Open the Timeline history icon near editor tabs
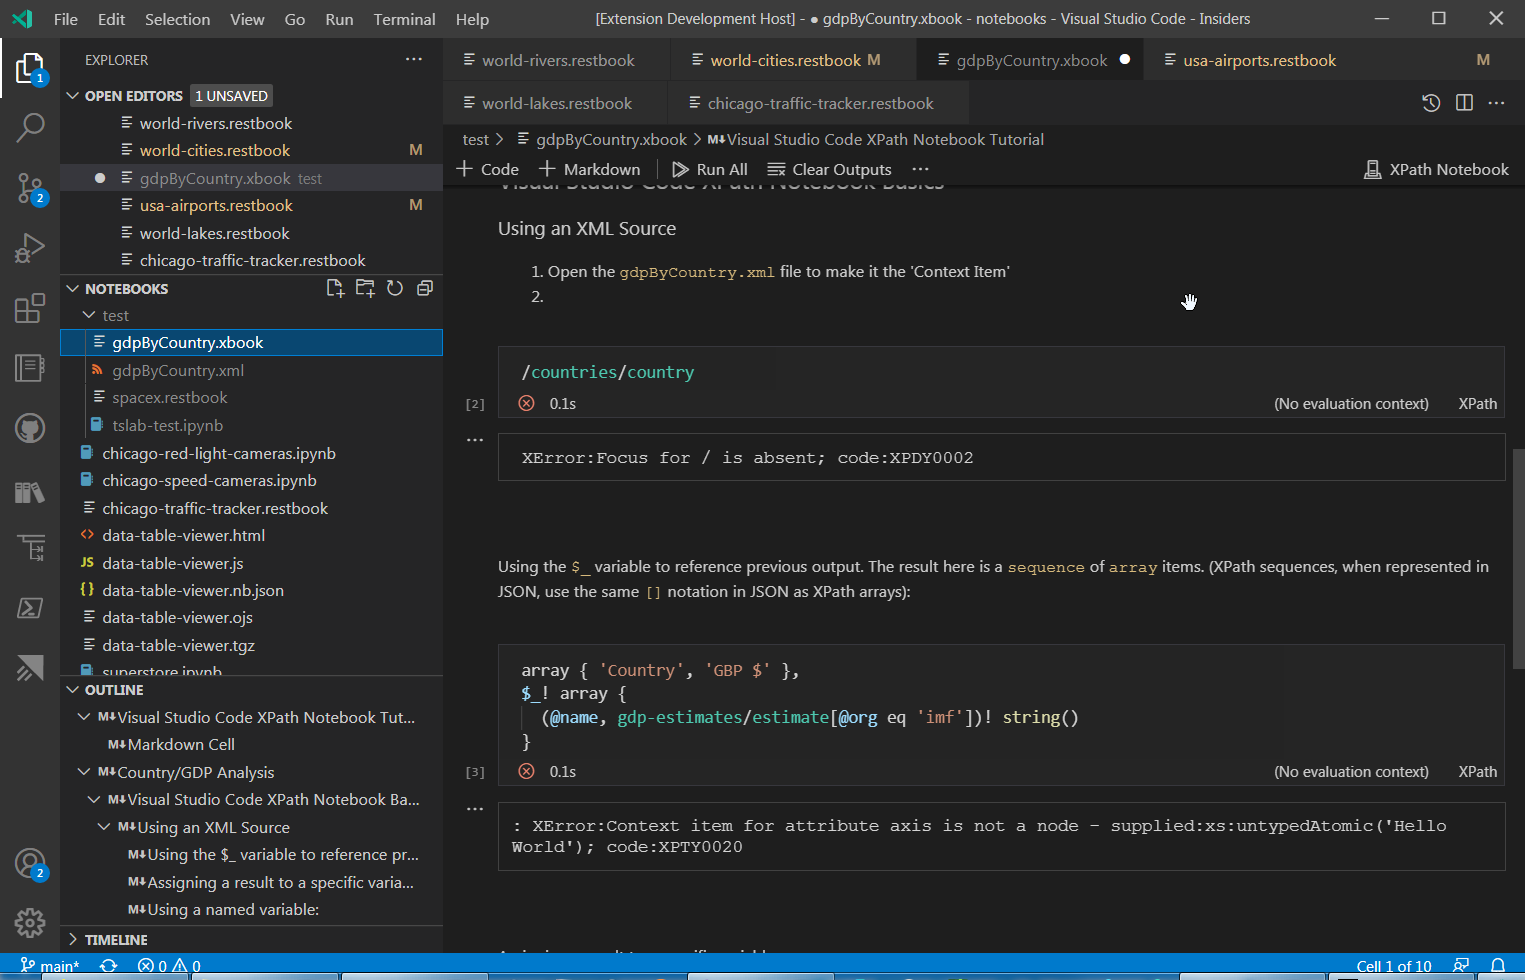1525x980 pixels. (1430, 102)
